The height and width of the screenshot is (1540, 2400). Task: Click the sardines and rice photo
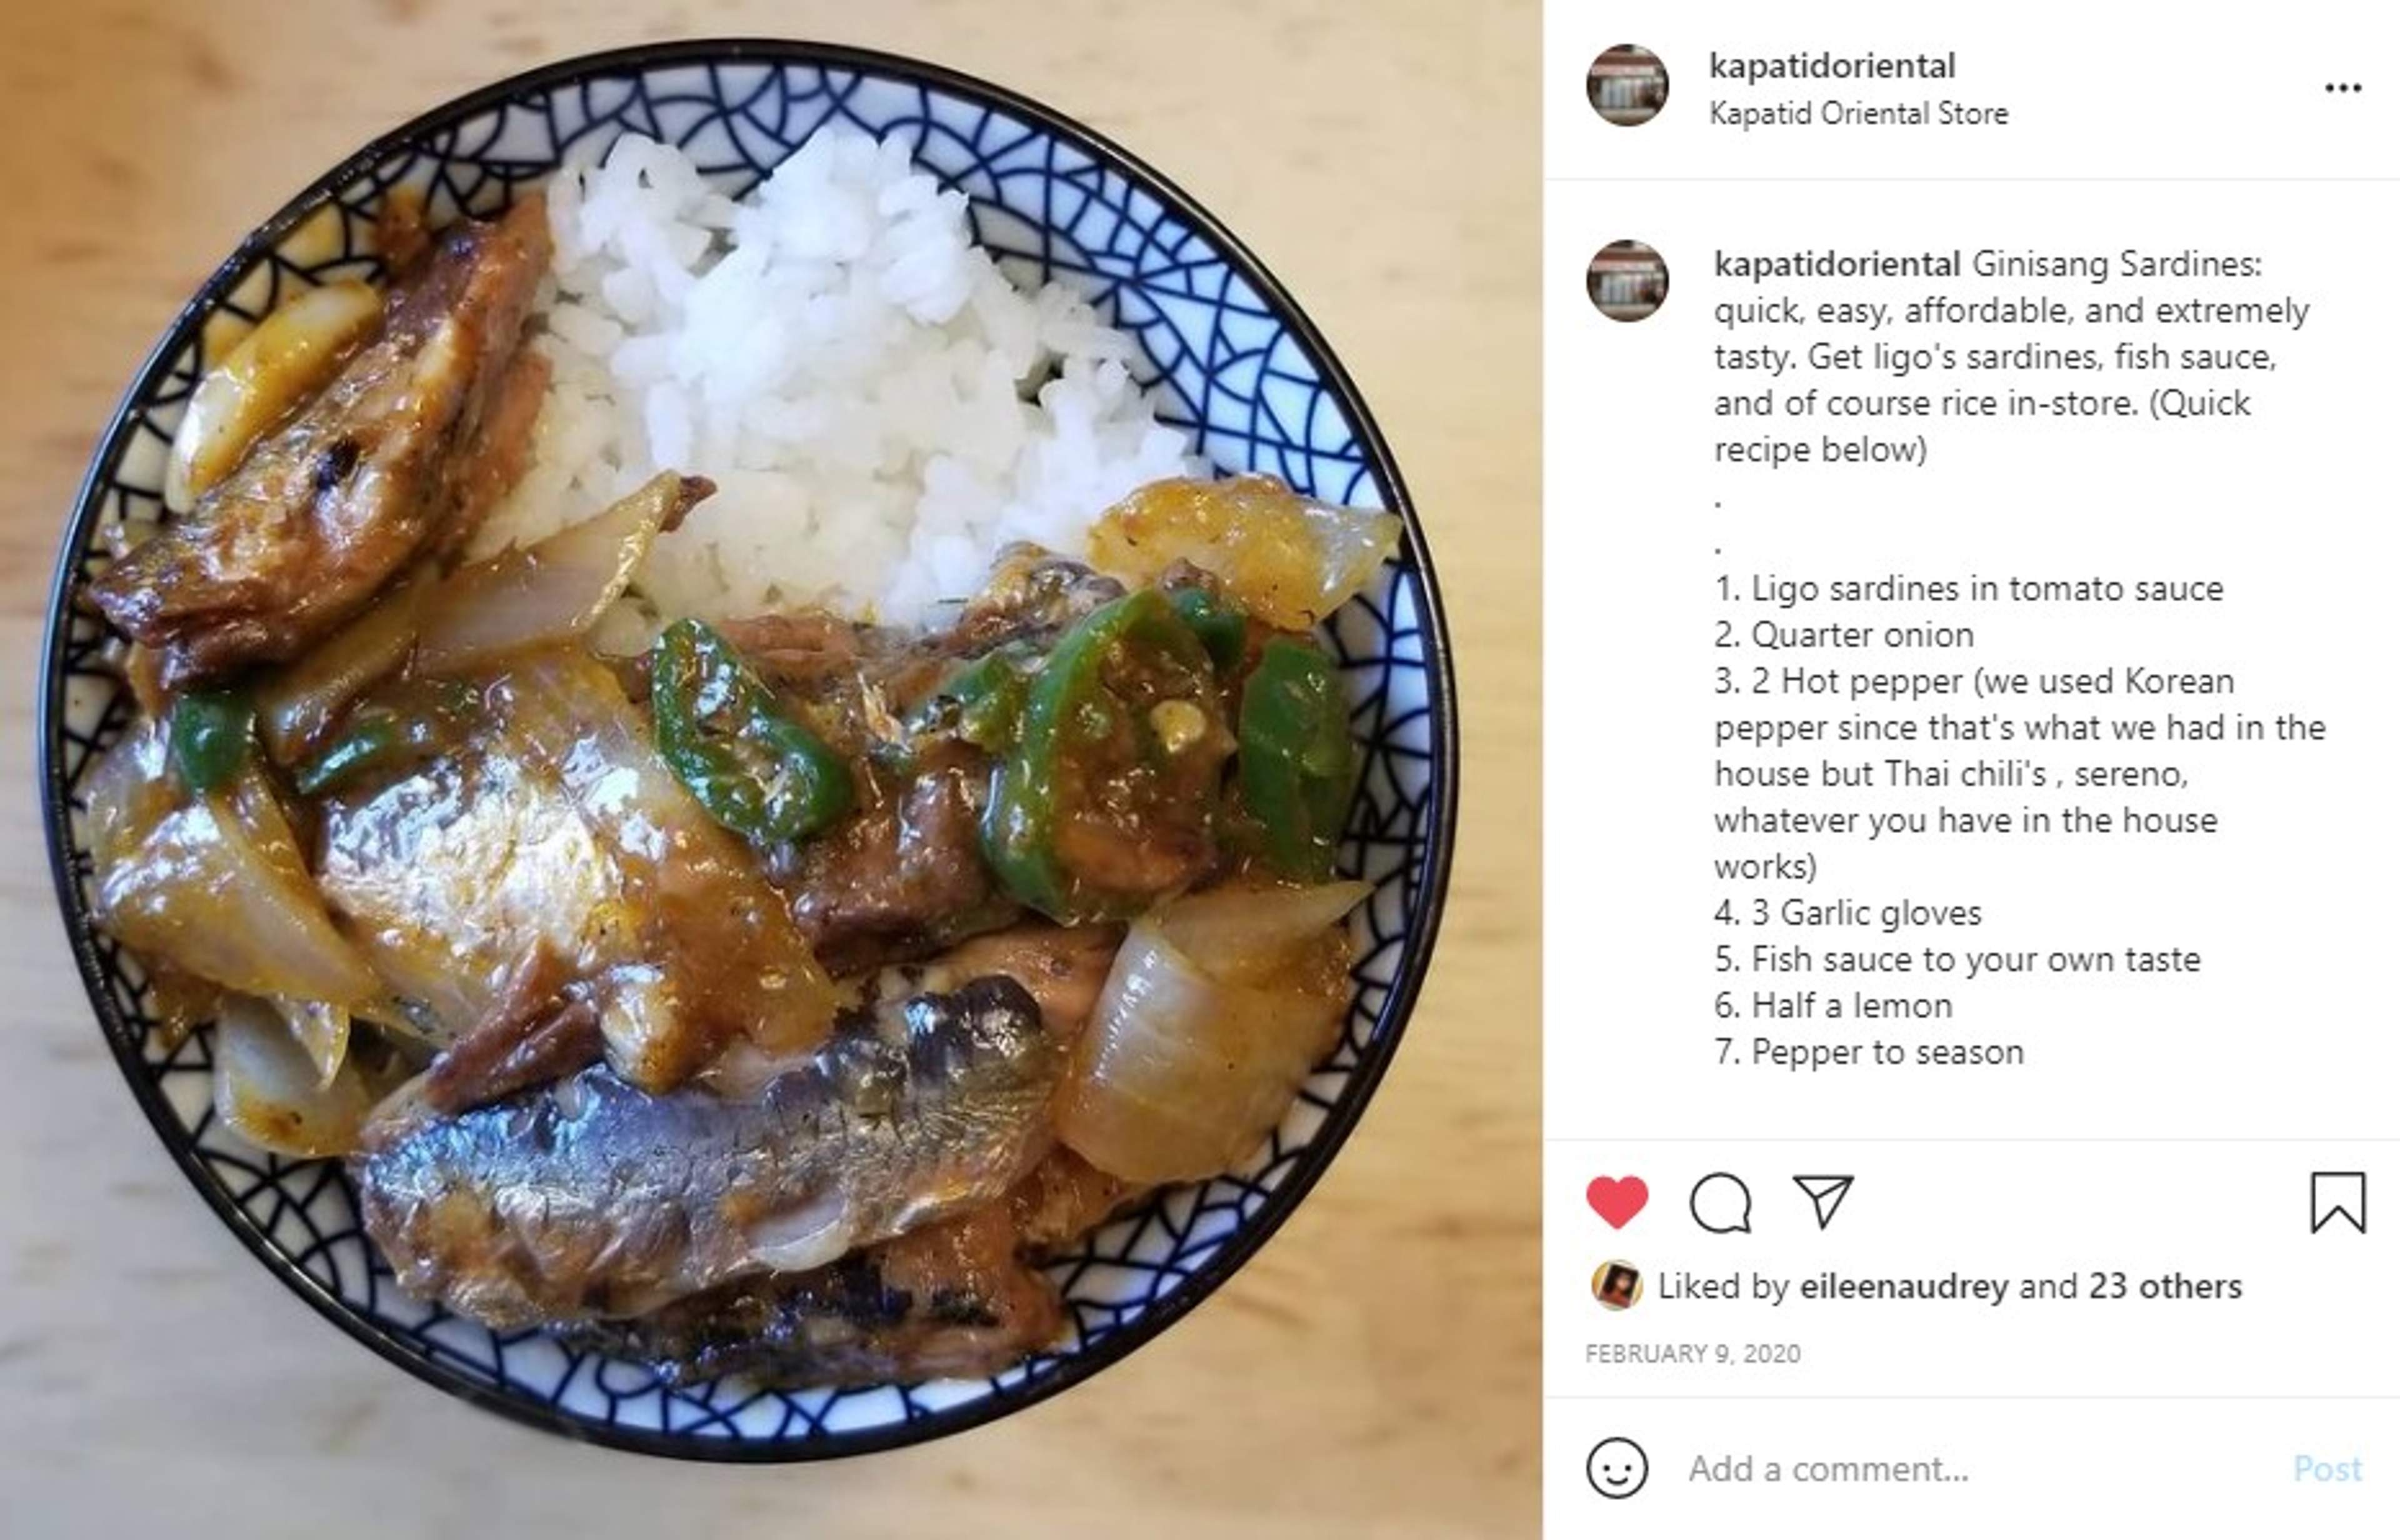pos(771,770)
